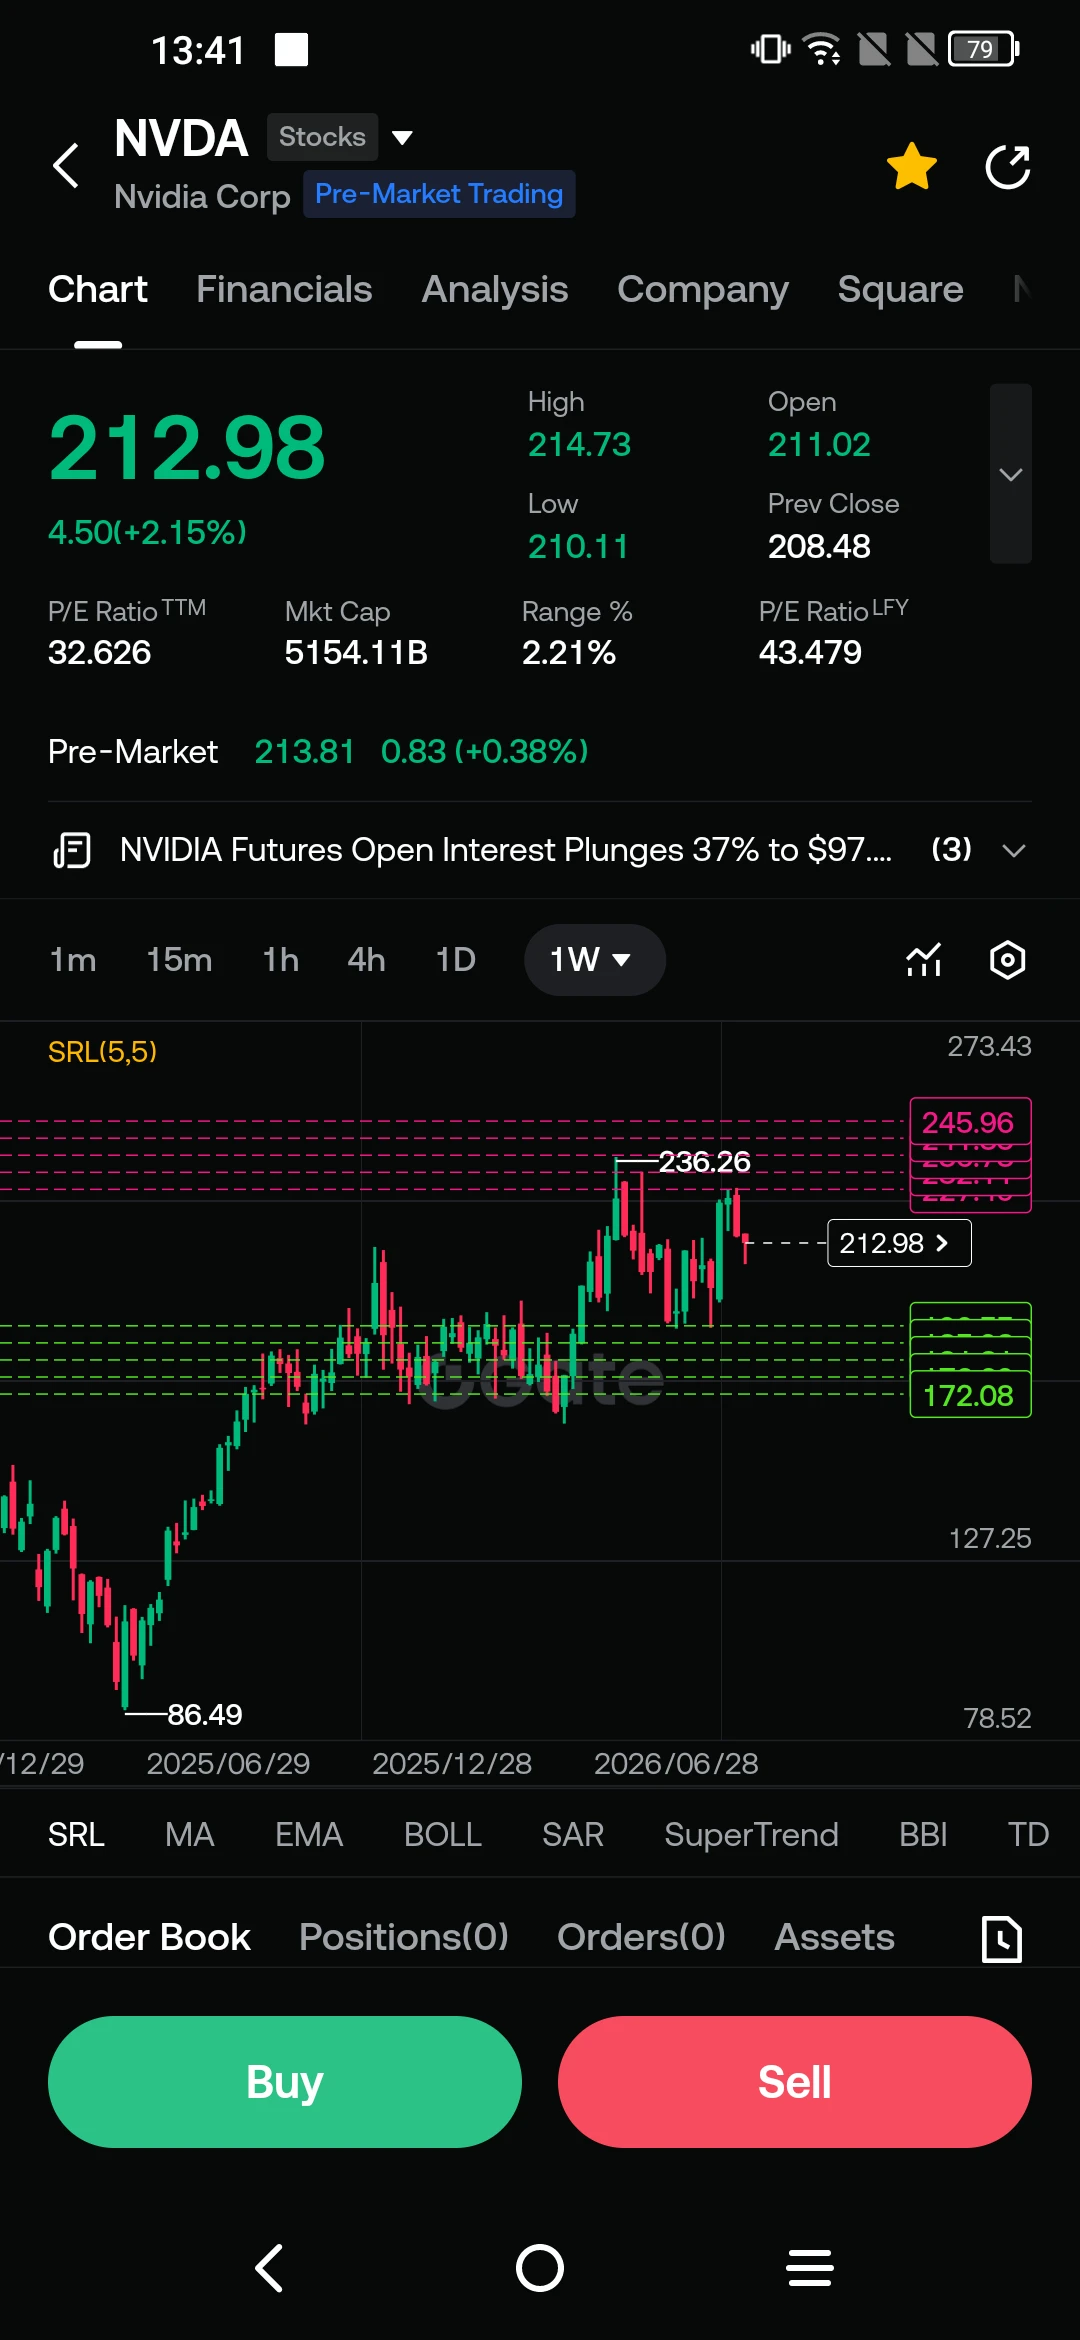Open the Company tab

click(703, 289)
